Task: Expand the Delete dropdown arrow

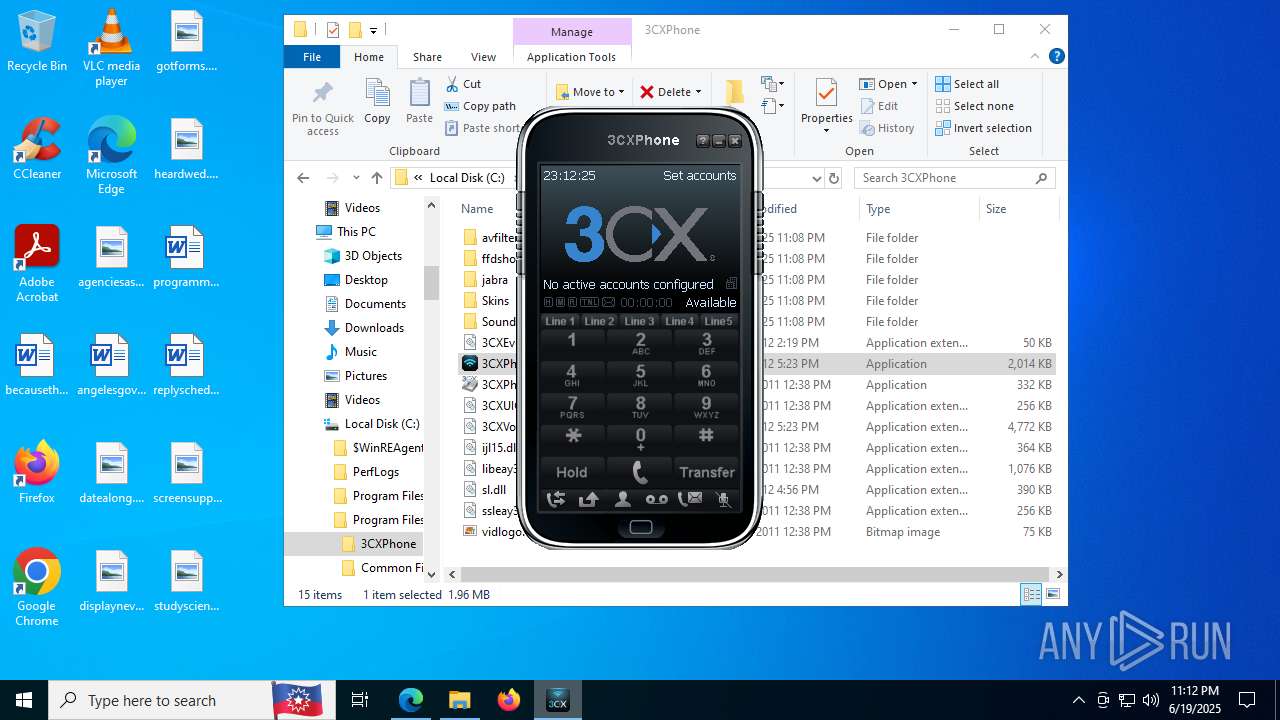Action: click(x=698, y=92)
